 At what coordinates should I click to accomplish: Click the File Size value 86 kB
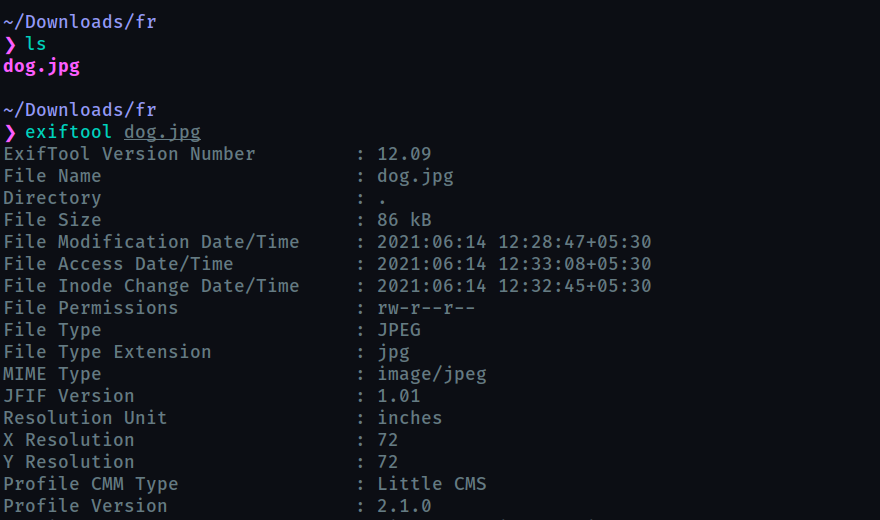(x=404, y=220)
